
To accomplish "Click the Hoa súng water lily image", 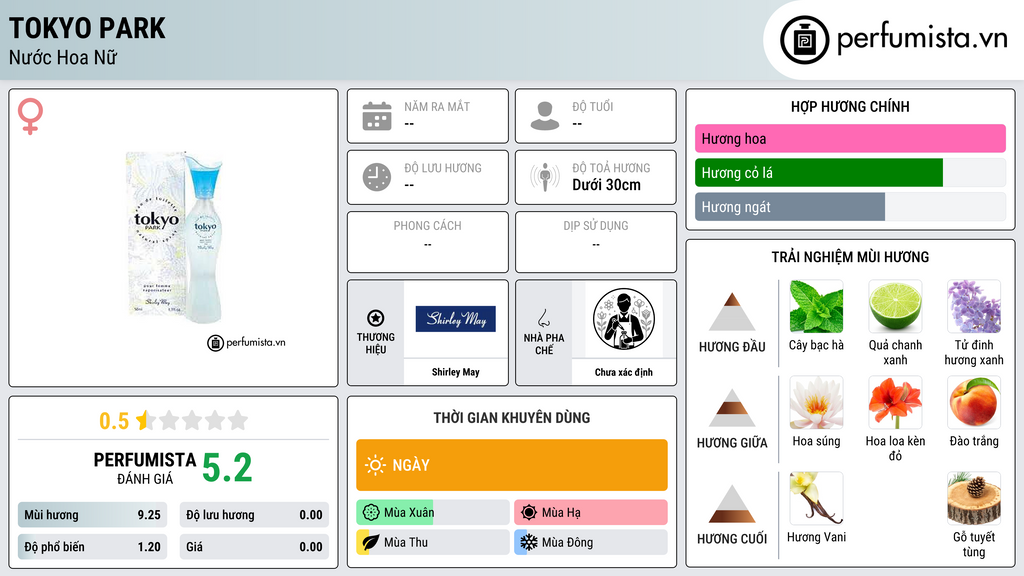I will point(816,402).
